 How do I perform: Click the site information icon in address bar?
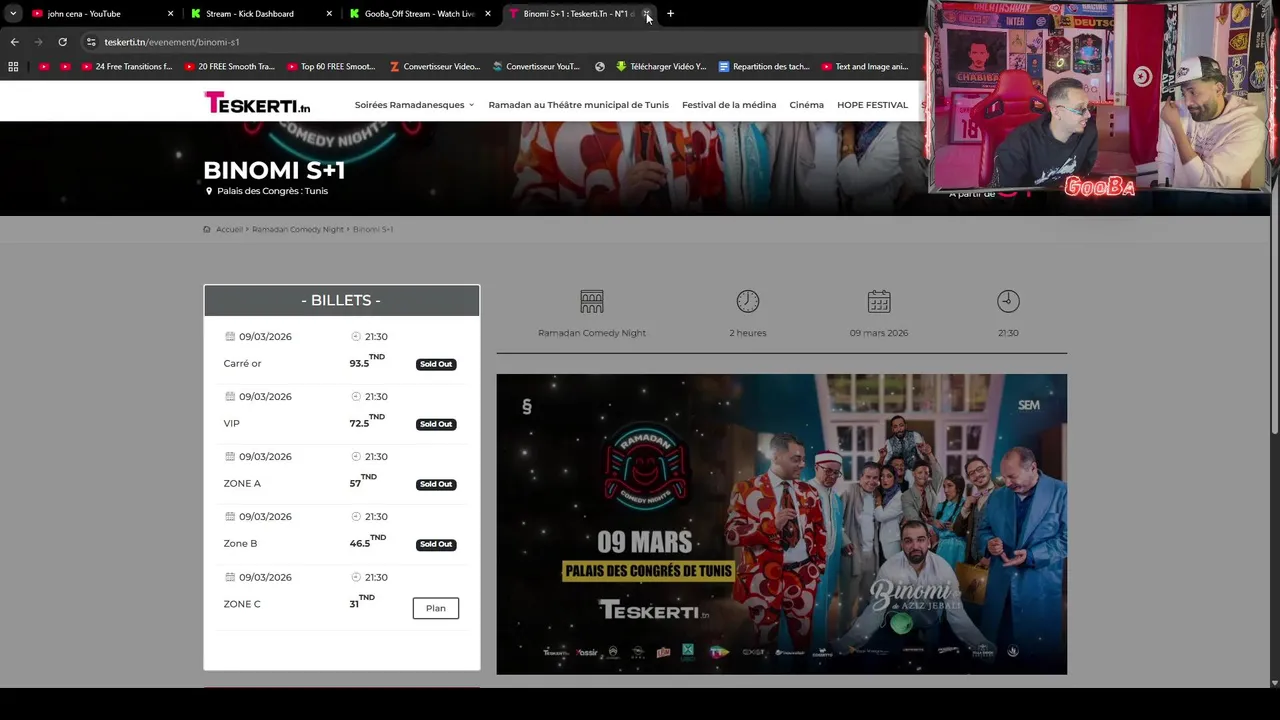(x=91, y=42)
